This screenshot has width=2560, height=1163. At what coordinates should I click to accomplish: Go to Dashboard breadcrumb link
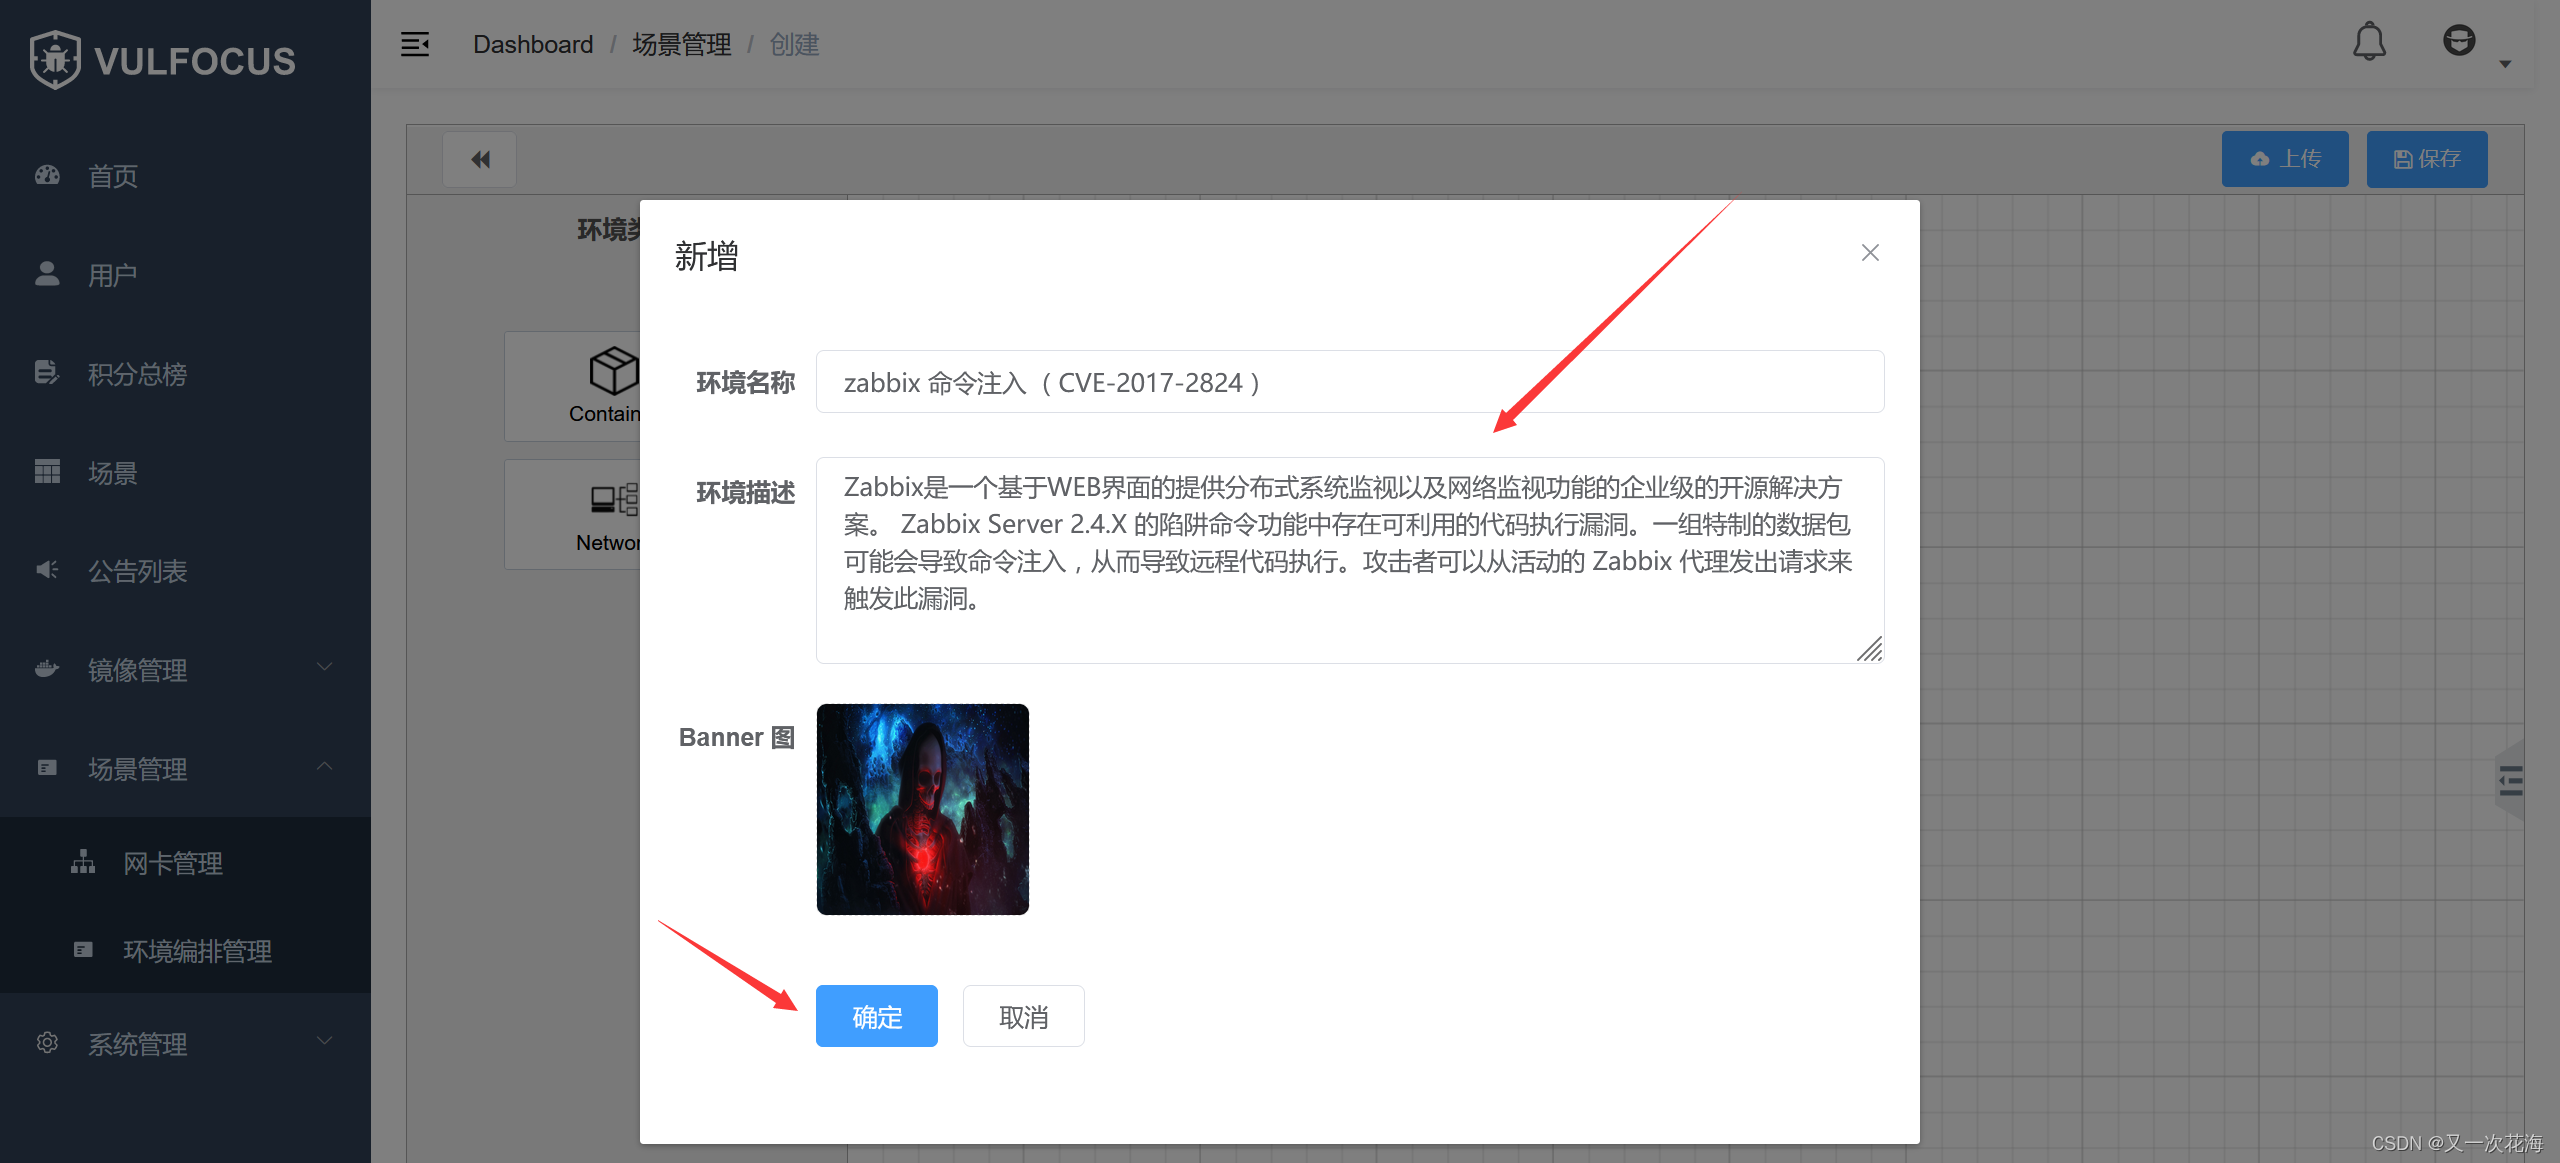click(x=533, y=45)
